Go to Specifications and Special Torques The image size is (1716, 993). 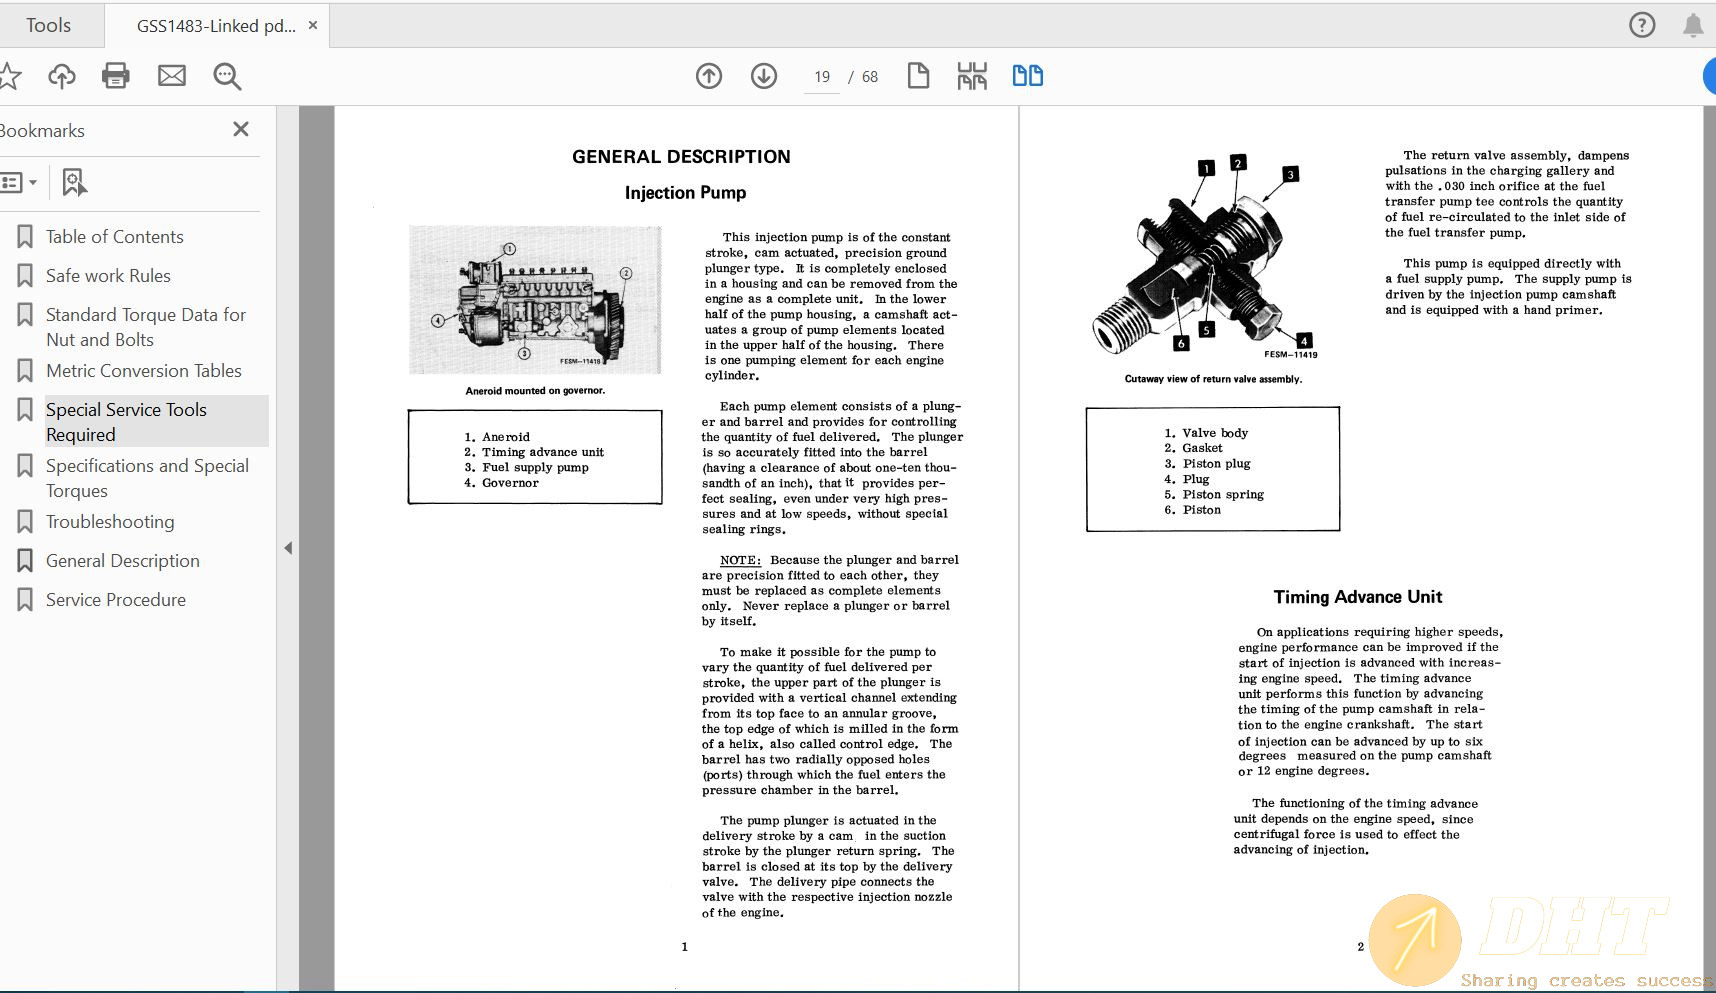(148, 478)
